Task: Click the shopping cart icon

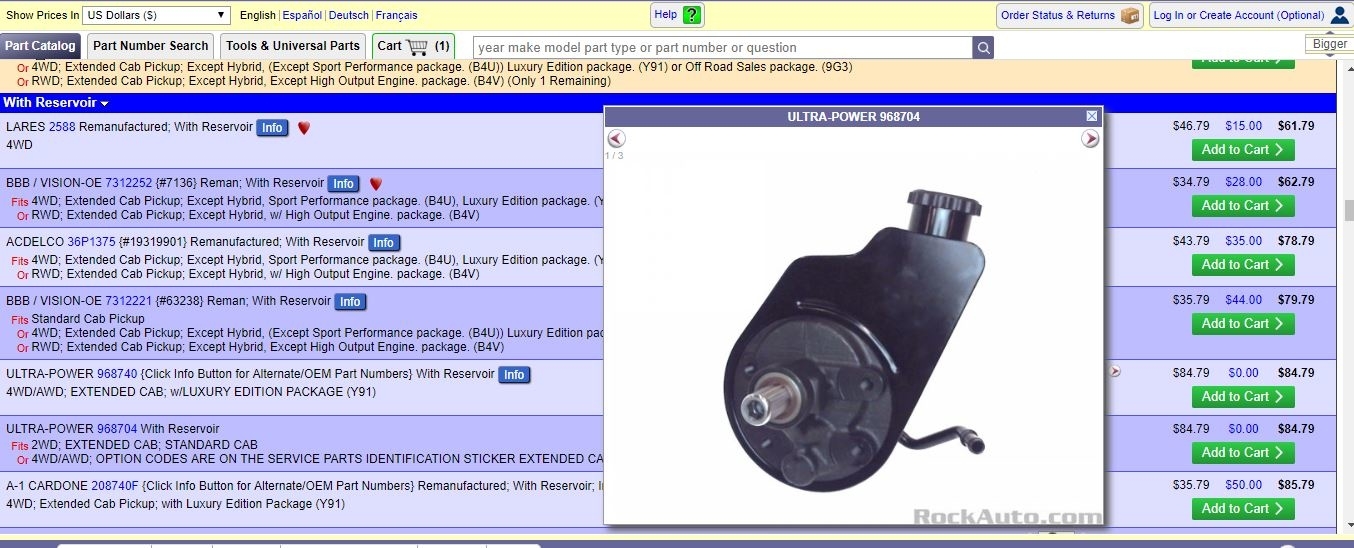Action: coord(417,46)
